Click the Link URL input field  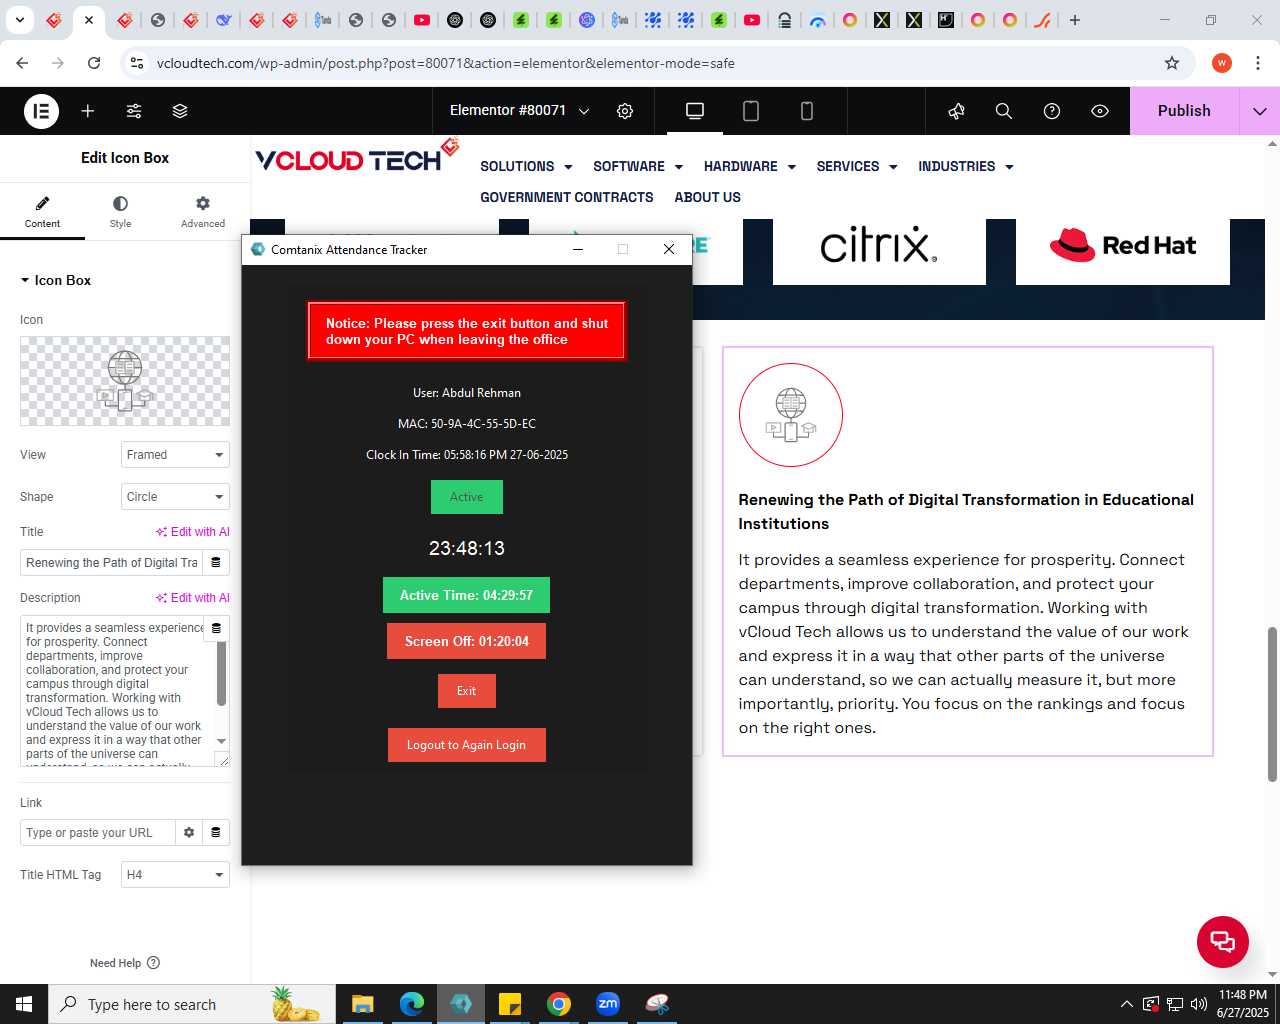tap(97, 833)
